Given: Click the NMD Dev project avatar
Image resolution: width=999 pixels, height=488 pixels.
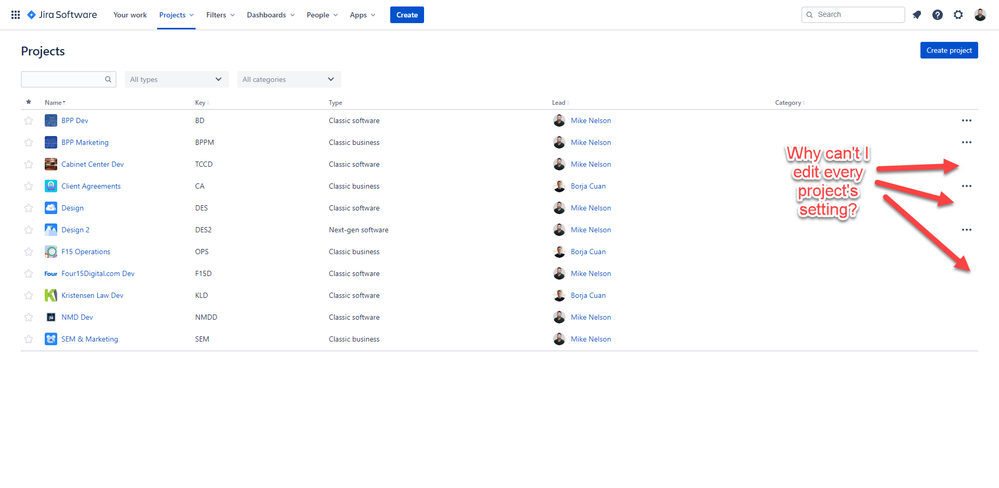Looking at the screenshot, I should 51,317.
